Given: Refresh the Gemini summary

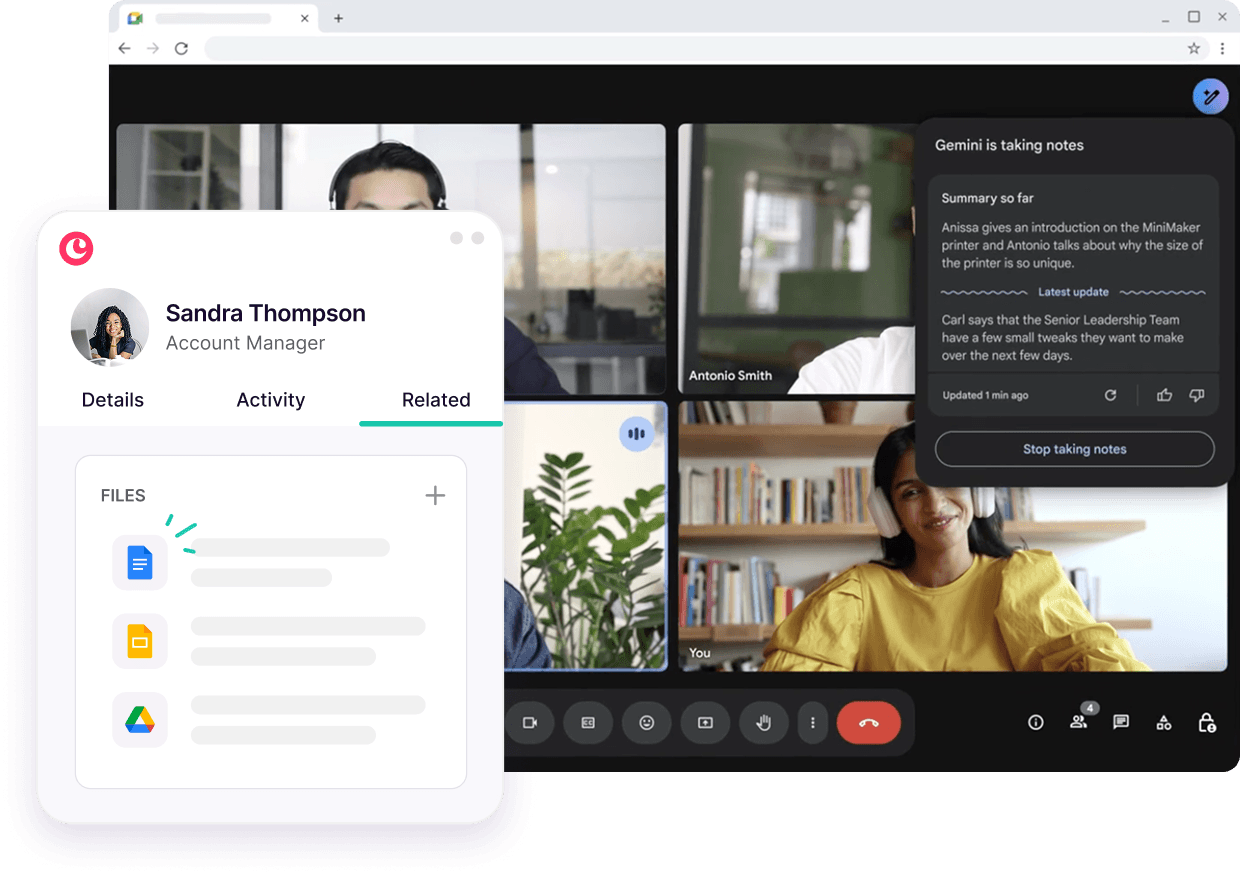Looking at the screenshot, I should [x=1110, y=395].
